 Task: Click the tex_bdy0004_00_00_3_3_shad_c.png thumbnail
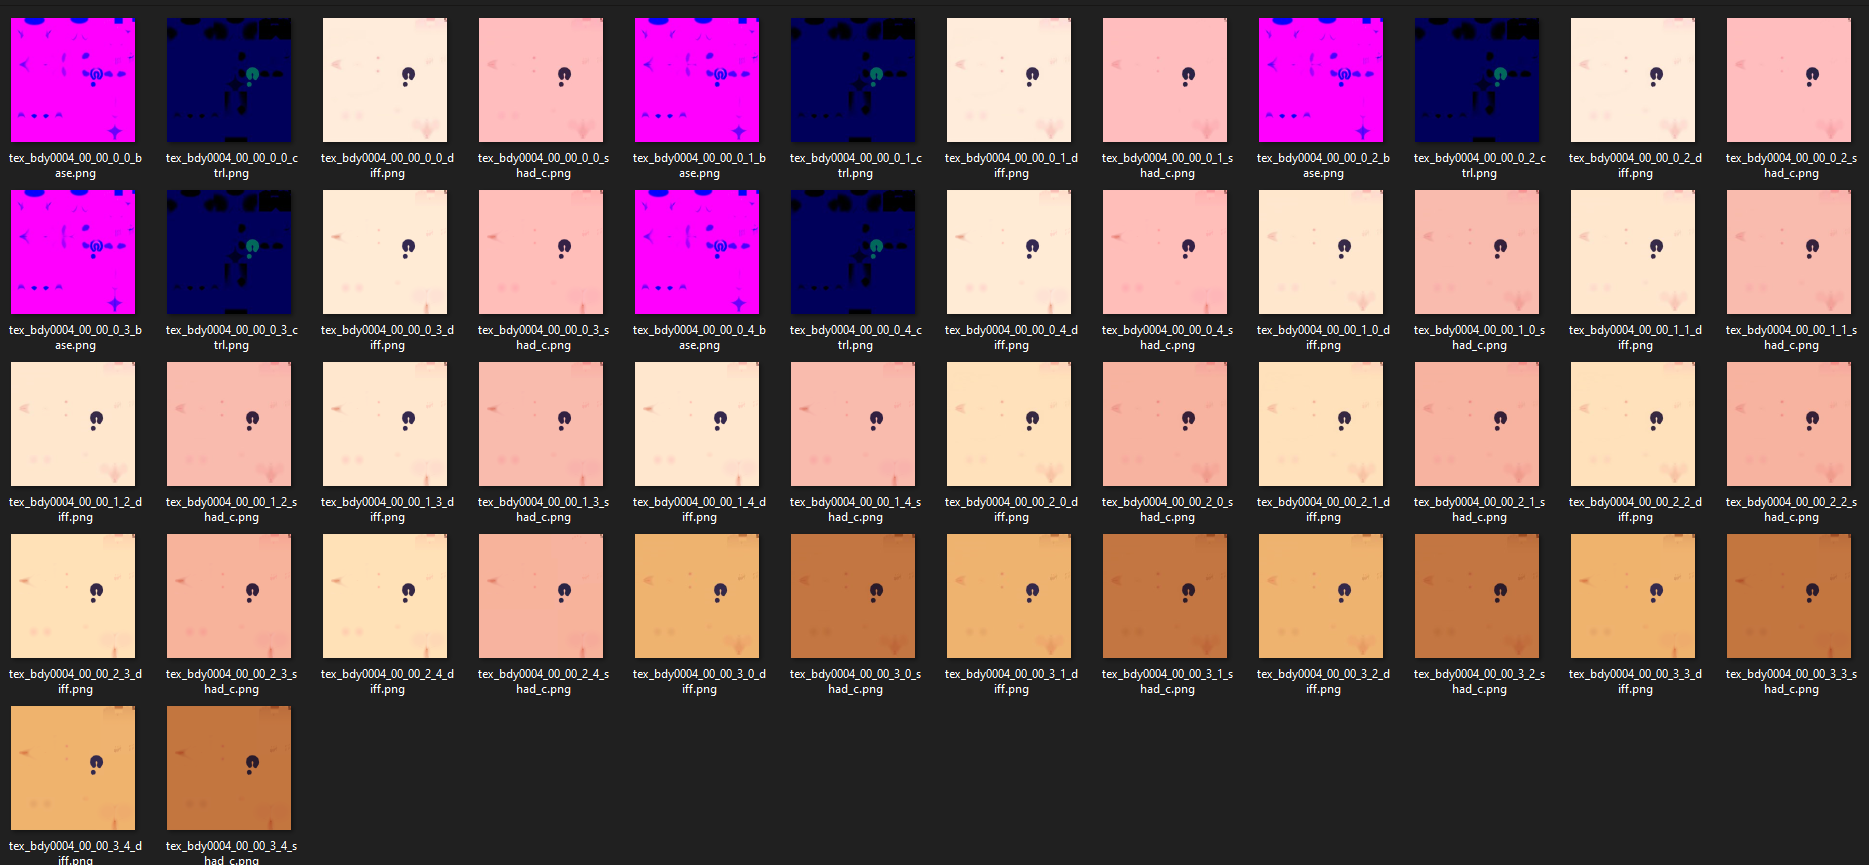1789,596
